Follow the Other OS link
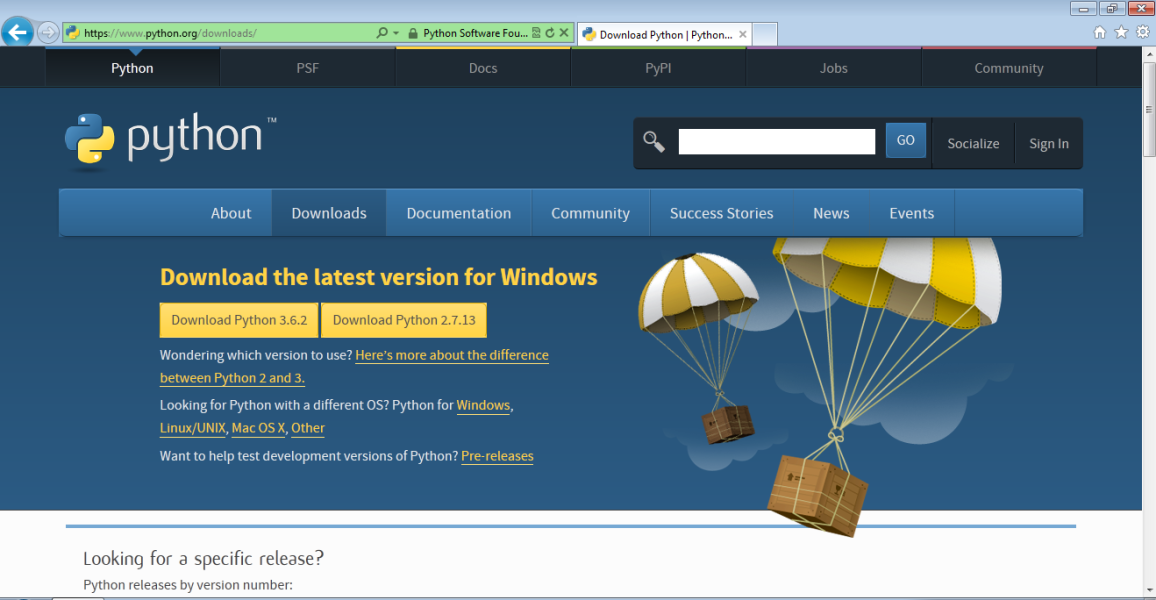The width and height of the screenshot is (1156, 600). pyautogui.click(x=307, y=428)
